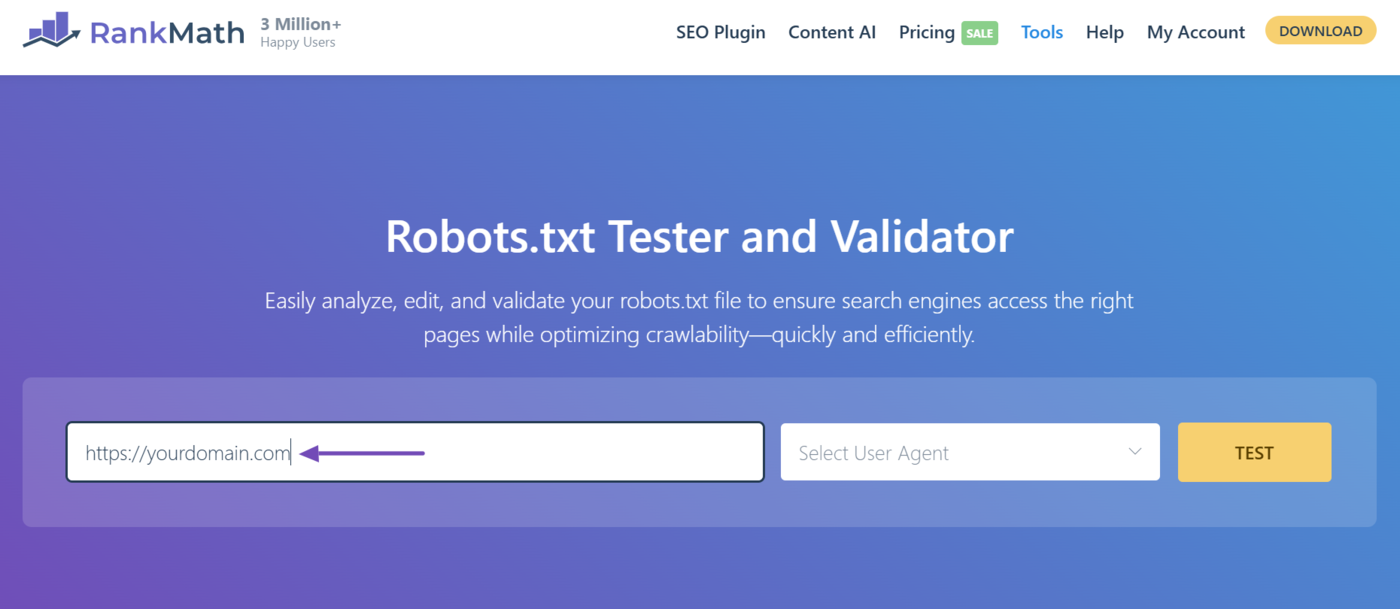Click the 3 Million+ Happy Users text
1400x609 pixels.
click(x=300, y=30)
